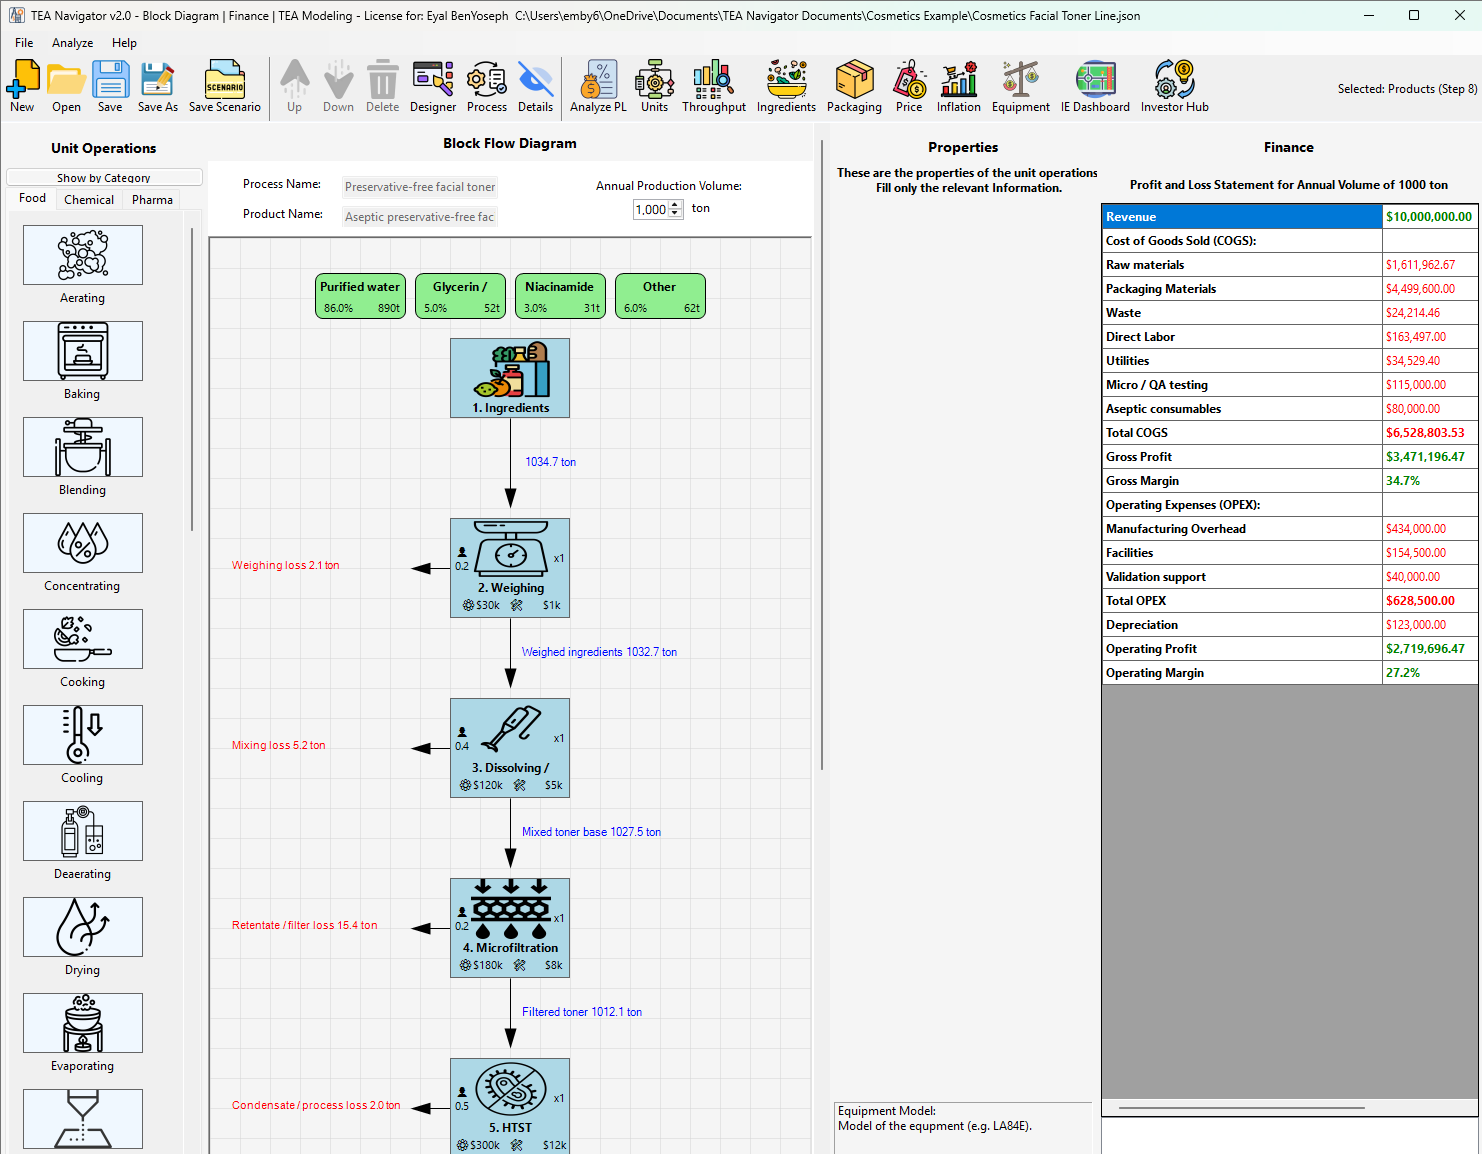Click the Annual Production Volume field
This screenshot has height=1154, width=1482.
coord(651,209)
